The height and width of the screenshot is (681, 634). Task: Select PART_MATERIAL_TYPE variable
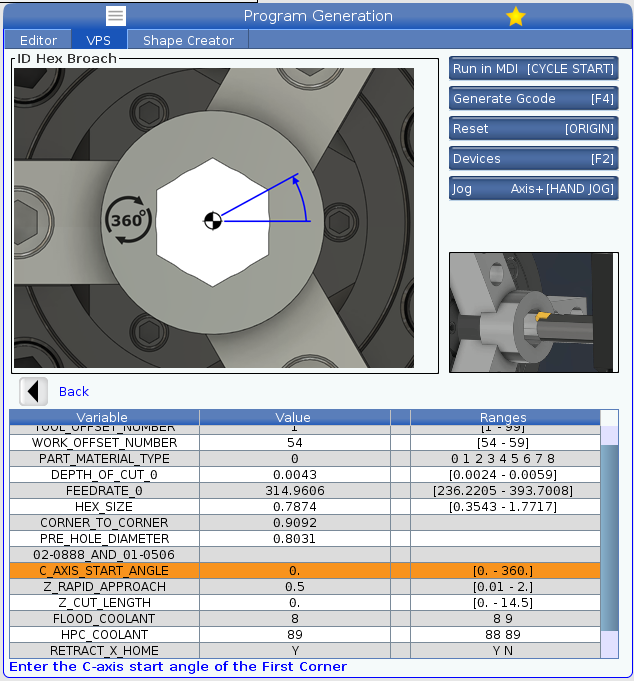(x=104, y=459)
